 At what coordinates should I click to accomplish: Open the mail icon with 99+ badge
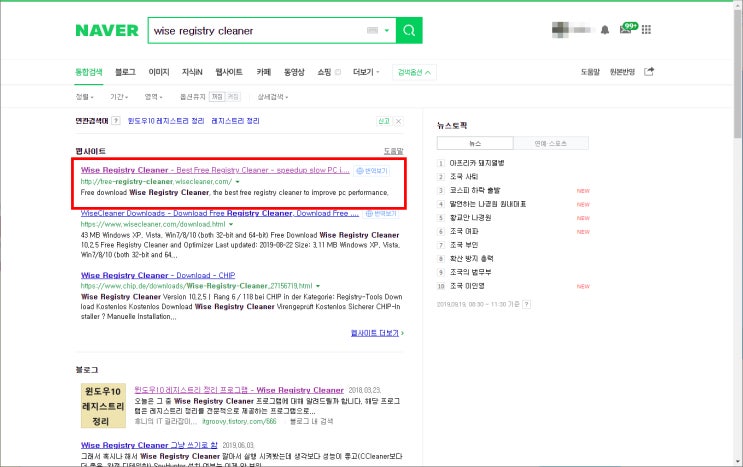628,28
